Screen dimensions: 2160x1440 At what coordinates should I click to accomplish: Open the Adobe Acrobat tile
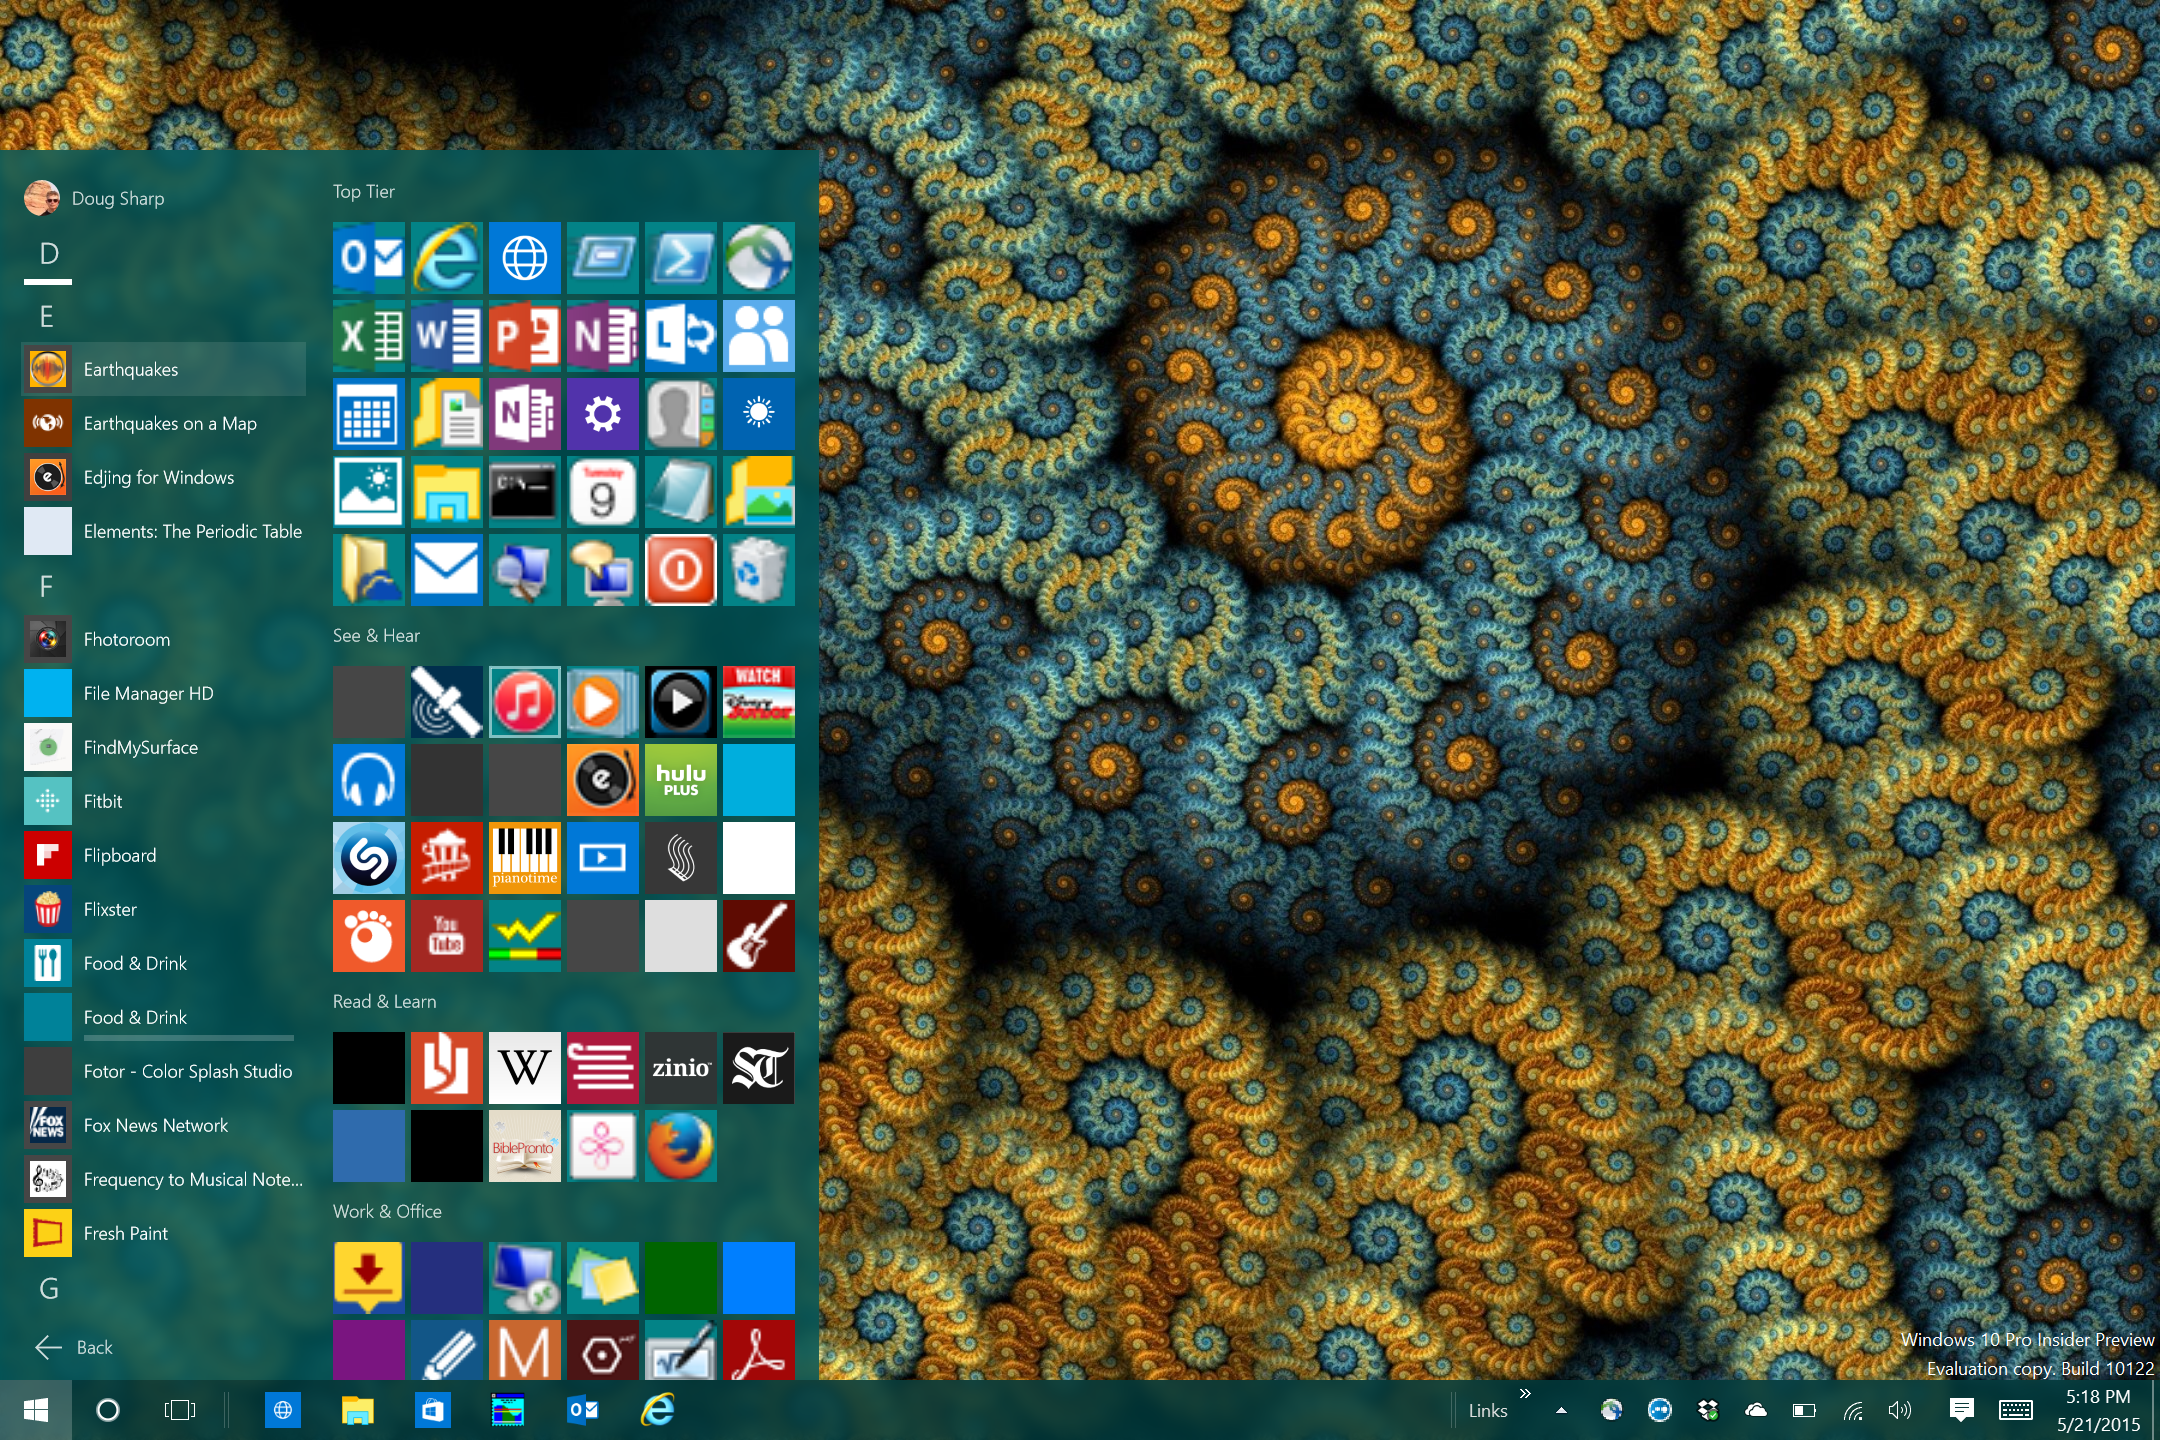[759, 1350]
